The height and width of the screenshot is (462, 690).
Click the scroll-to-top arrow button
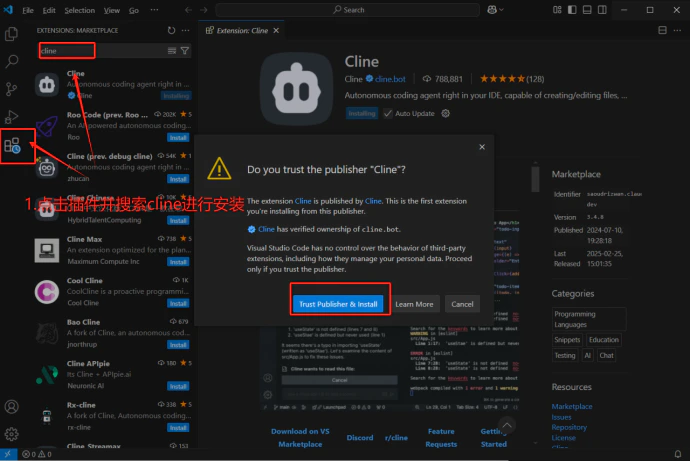(507, 425)
